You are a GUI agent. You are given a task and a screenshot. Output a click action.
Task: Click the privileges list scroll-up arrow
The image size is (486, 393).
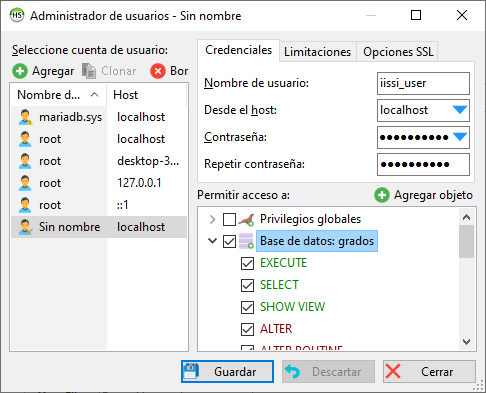click(467, 217)
